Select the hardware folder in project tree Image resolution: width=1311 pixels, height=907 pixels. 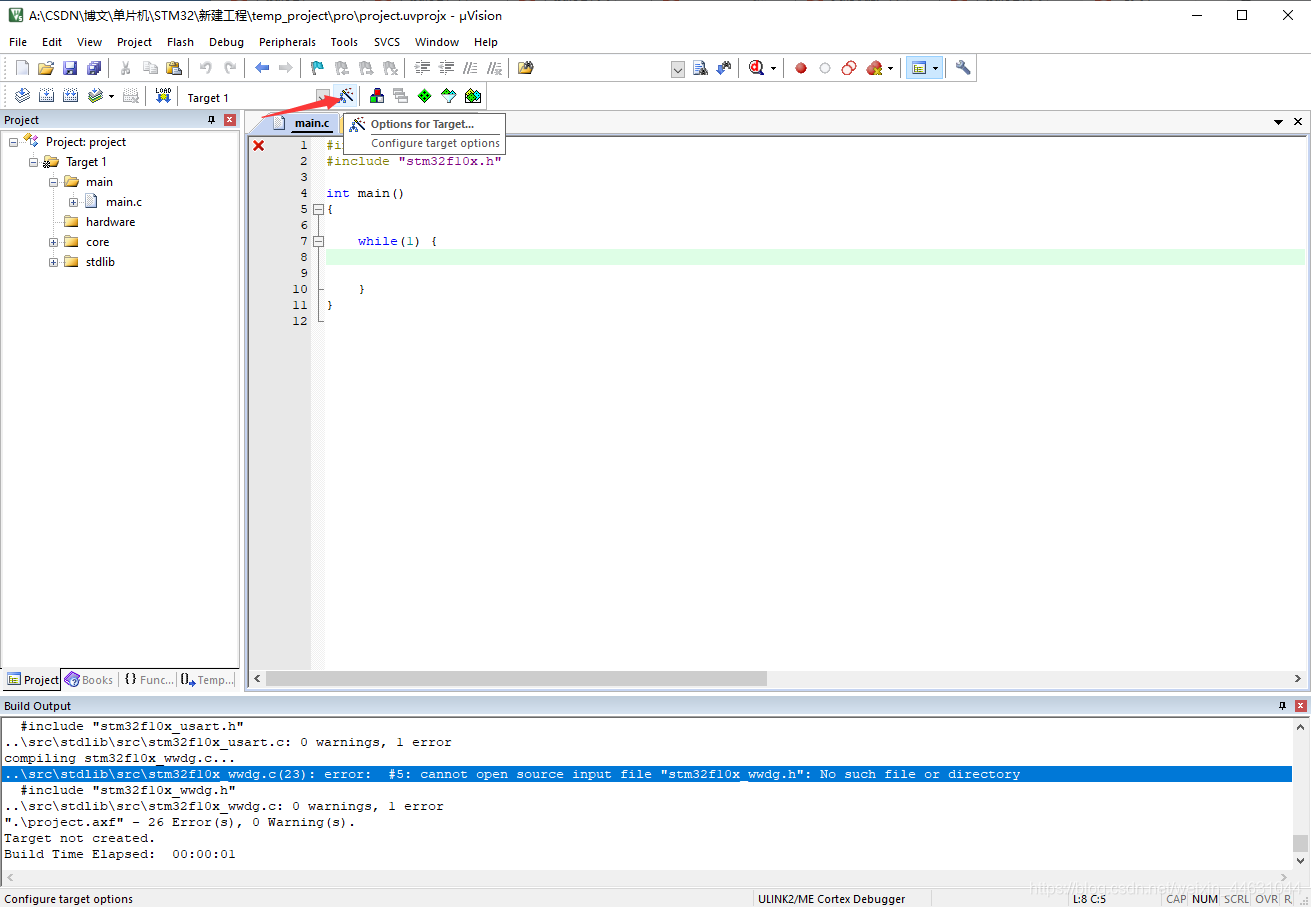110,222
